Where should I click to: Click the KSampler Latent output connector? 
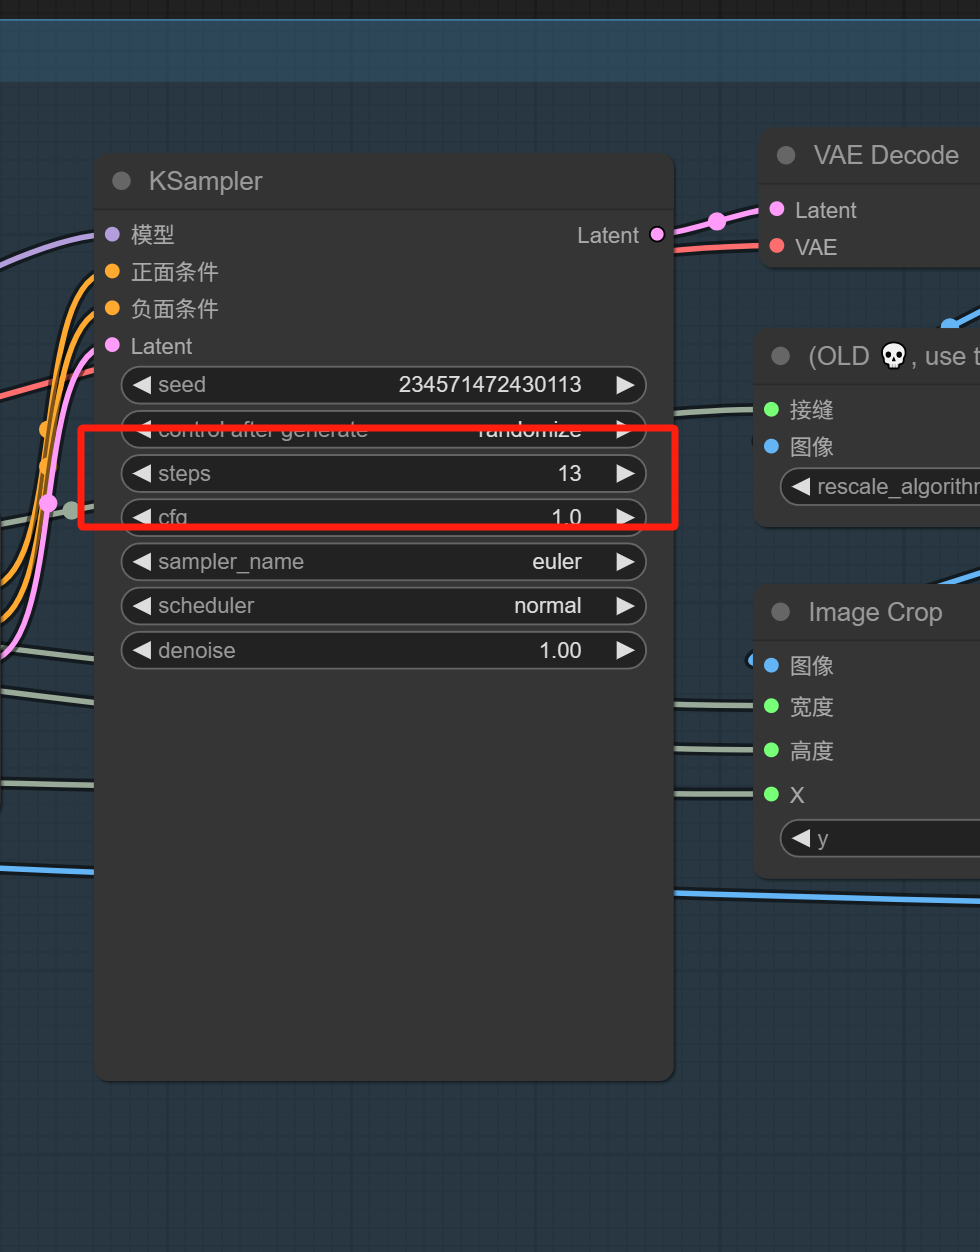tap(657, 235)
